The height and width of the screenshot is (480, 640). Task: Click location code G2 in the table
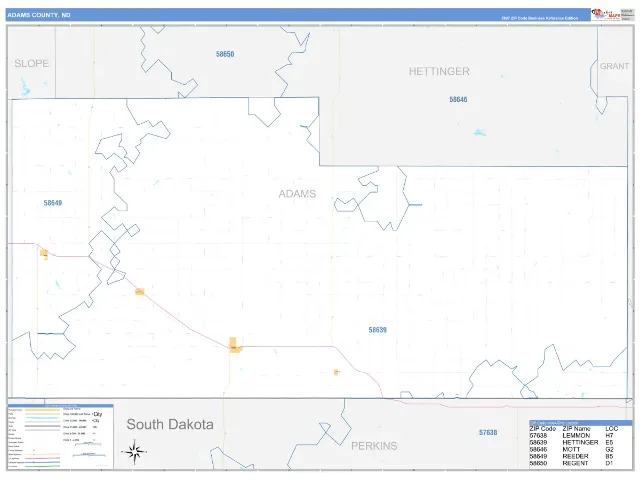pyautogui.click(x=610, y=450)
